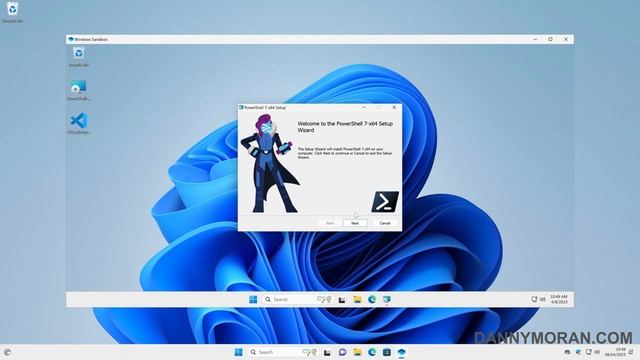The width and height of the screenshot is (640, 360).
Task: Close the Windows Sandbox window
Action: pyautogui.click(x=566, y=39)
